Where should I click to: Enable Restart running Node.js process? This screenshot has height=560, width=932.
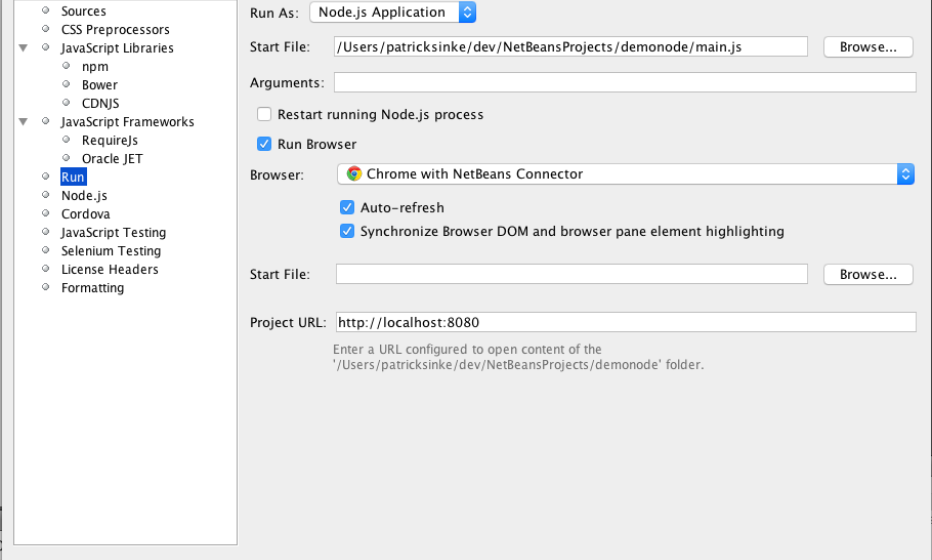(x=265, y=115)
